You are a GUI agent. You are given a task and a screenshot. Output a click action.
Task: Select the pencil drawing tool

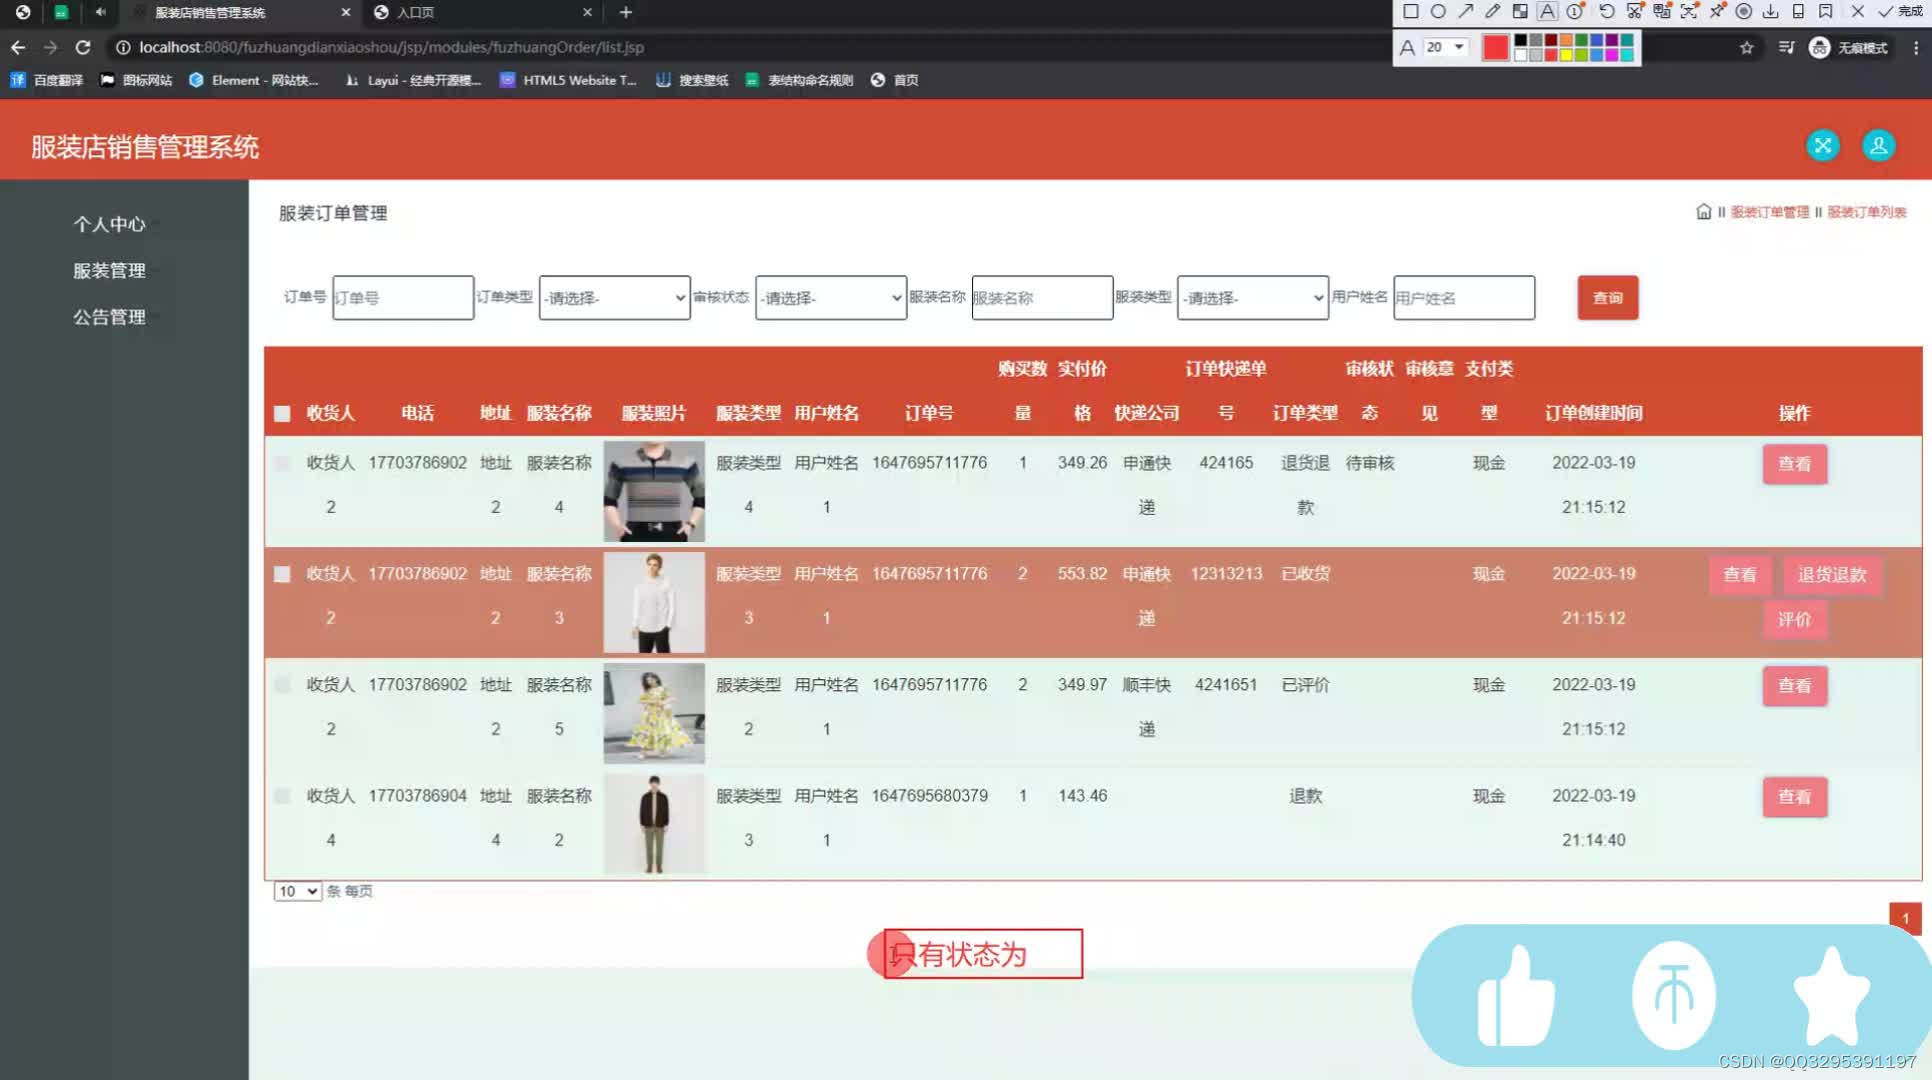(x=1492, y=11)
